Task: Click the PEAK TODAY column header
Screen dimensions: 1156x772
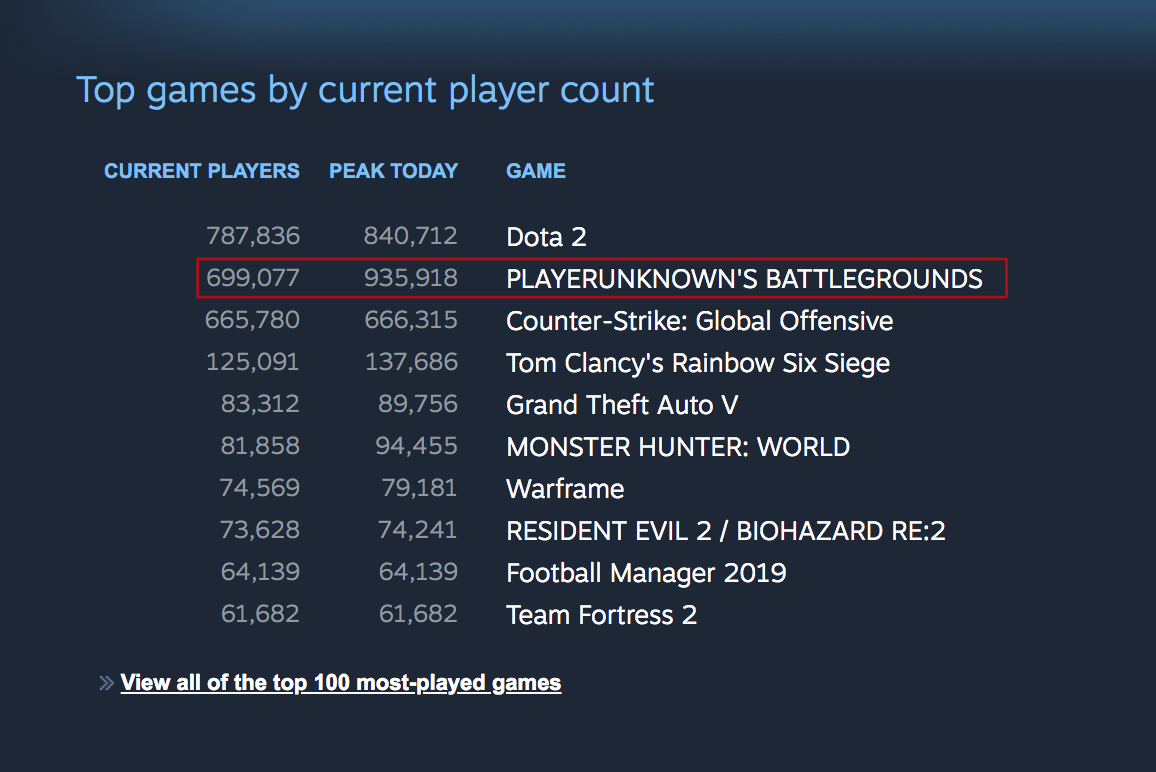Action: [x=393, y=171]
